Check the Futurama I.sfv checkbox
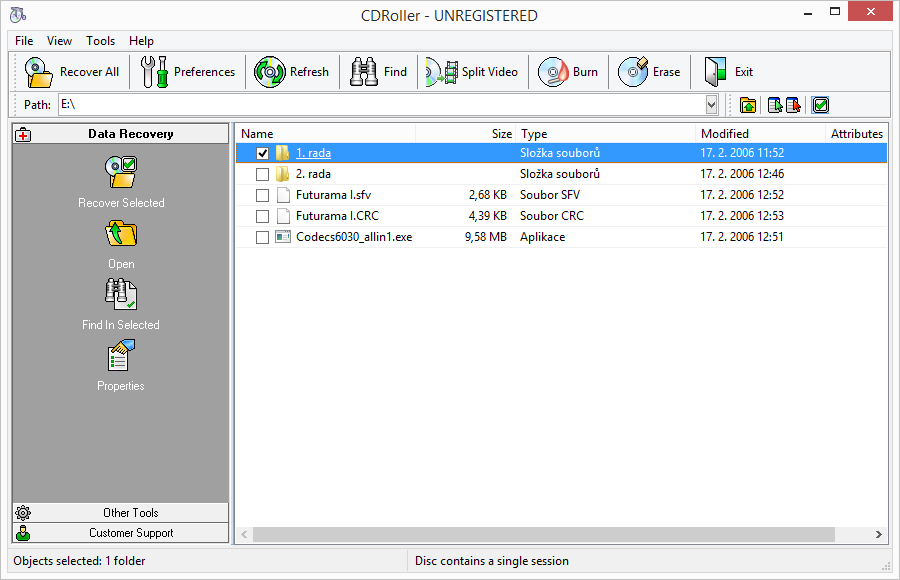Viewport: 900px width, 580px height. click(x=262, y=195)
